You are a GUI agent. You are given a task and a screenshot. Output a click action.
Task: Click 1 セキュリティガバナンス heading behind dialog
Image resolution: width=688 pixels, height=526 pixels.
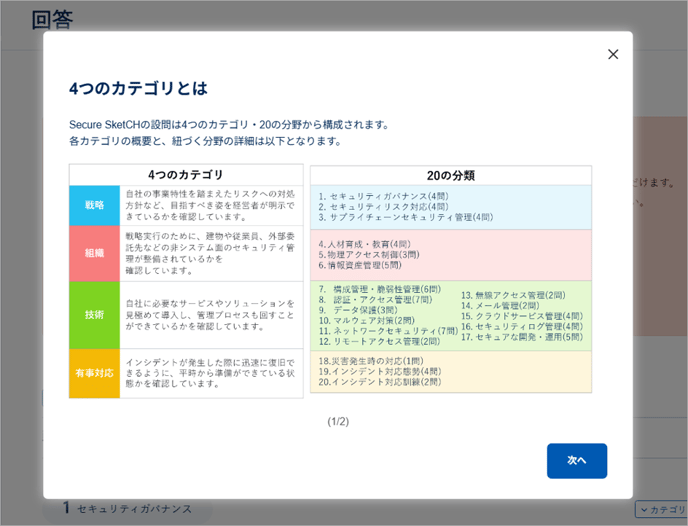click(127, 509)
